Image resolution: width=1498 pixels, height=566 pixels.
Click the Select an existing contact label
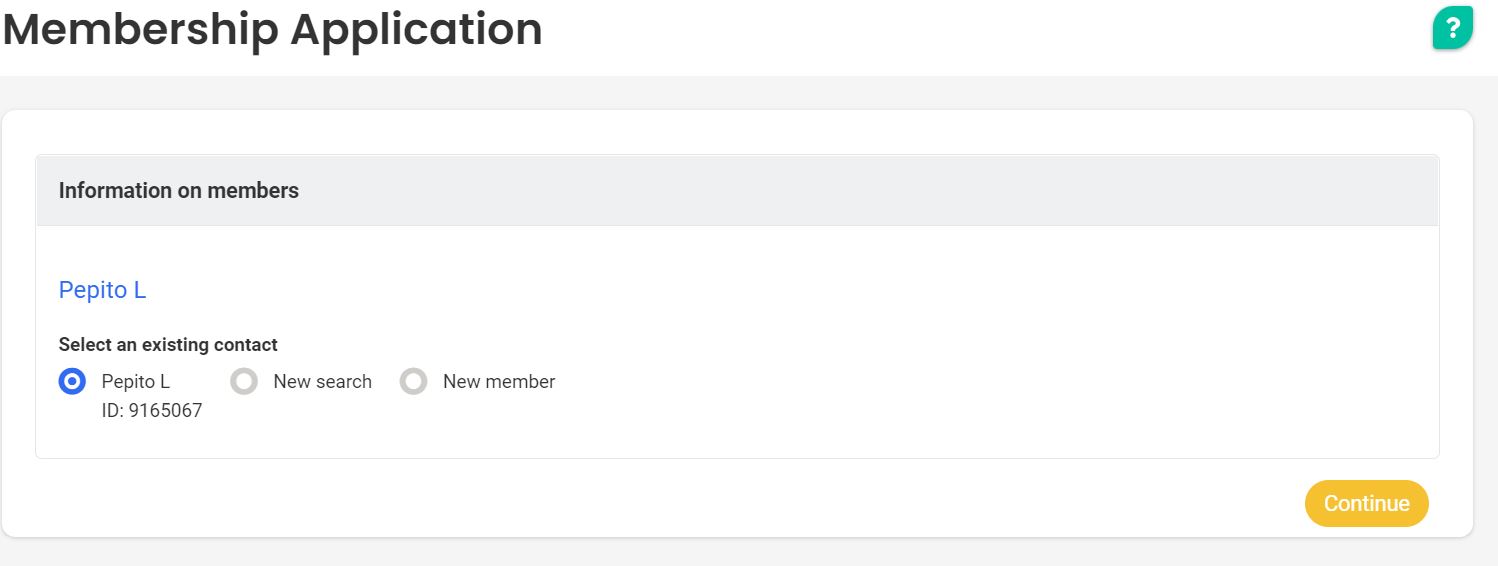coord(168,344)
